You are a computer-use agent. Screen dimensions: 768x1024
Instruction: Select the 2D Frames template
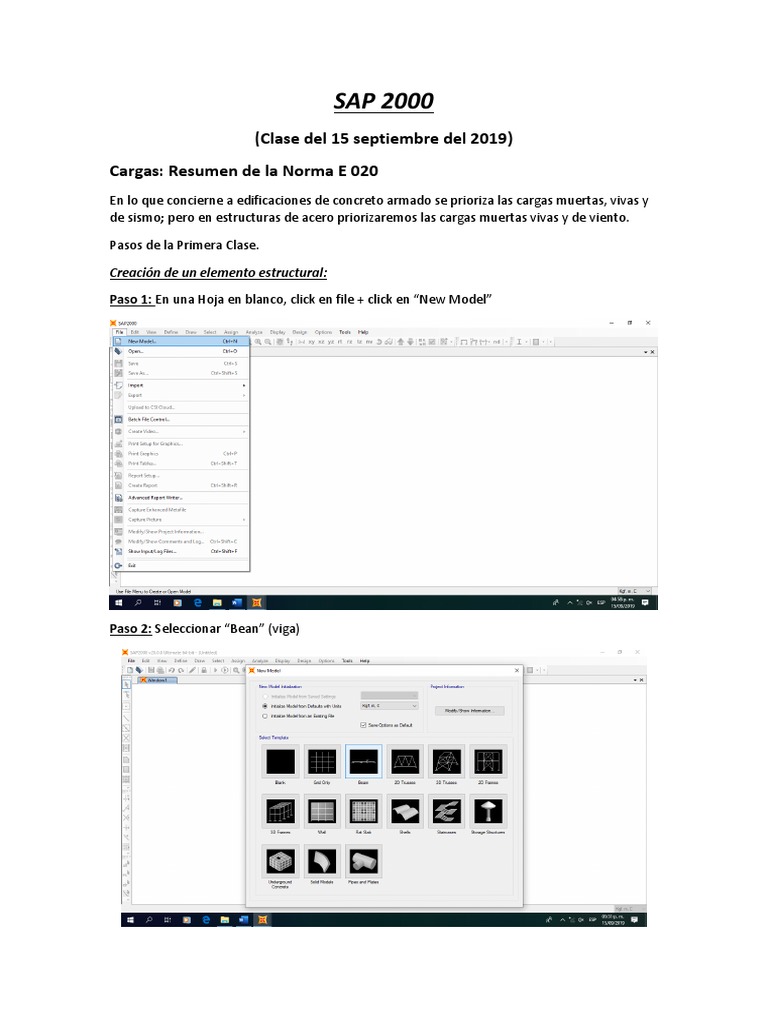(x=488, y=761)
